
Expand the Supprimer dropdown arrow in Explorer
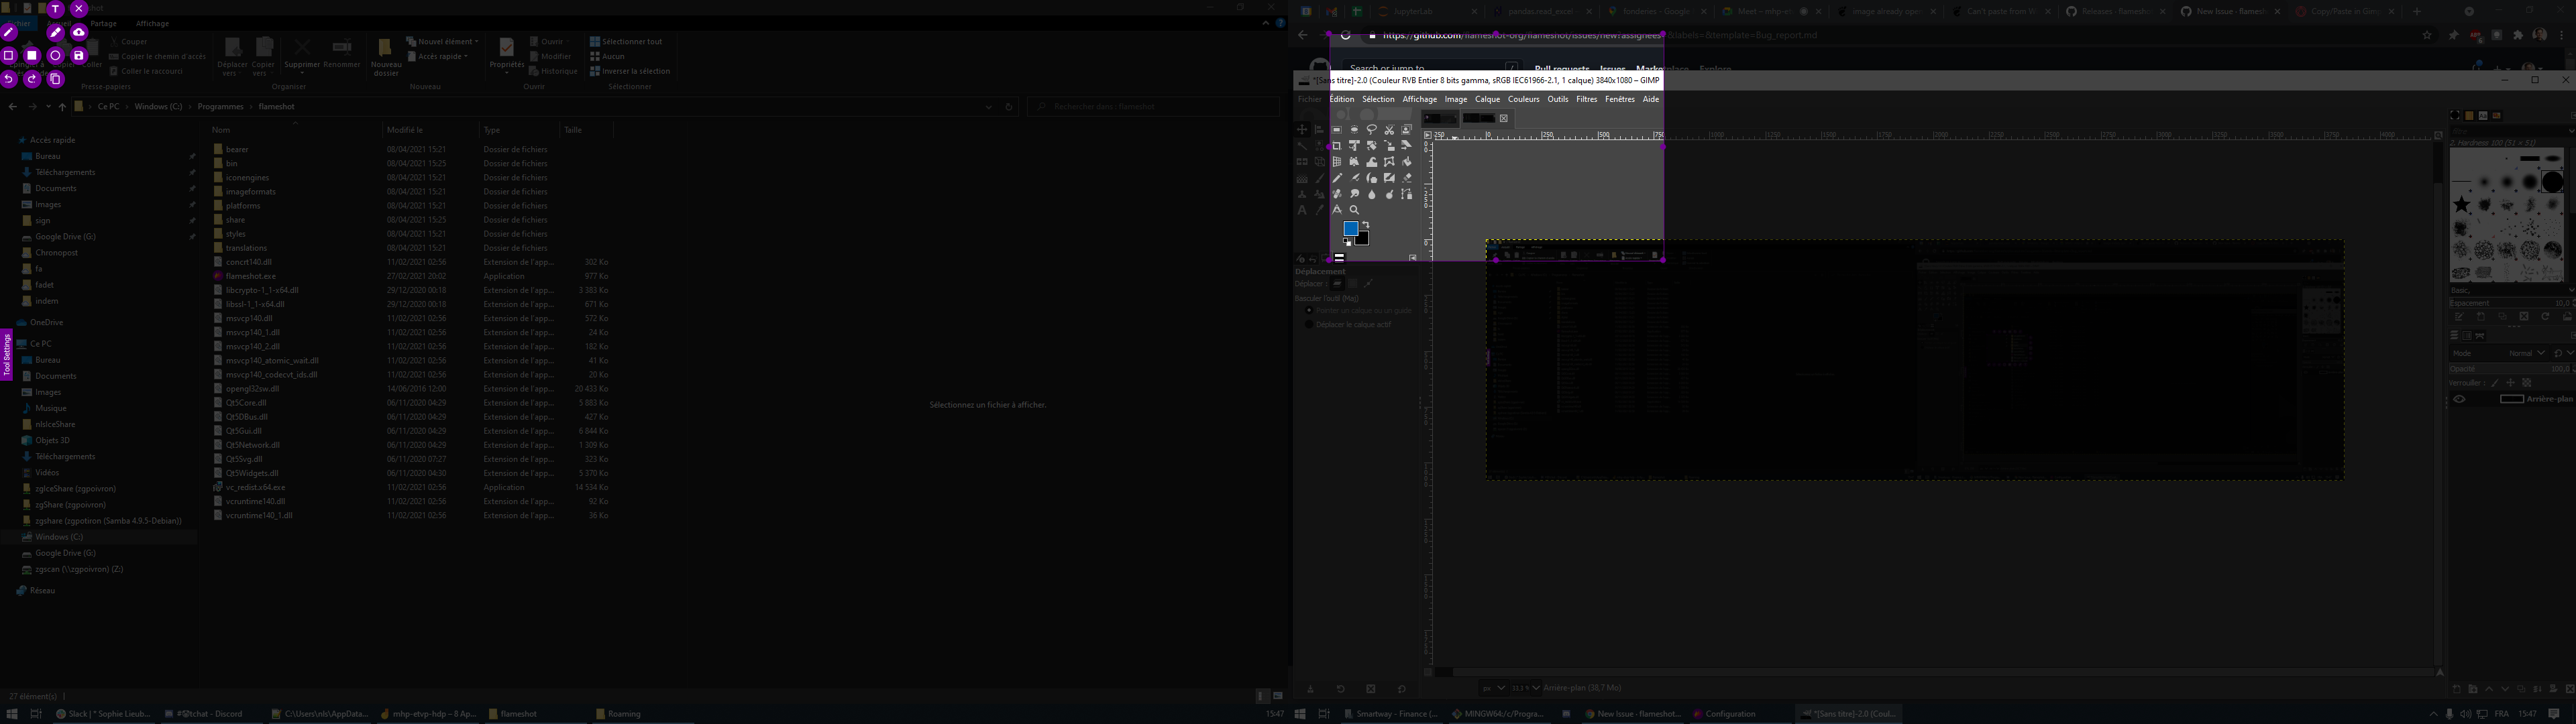click(x=302, y=73)
